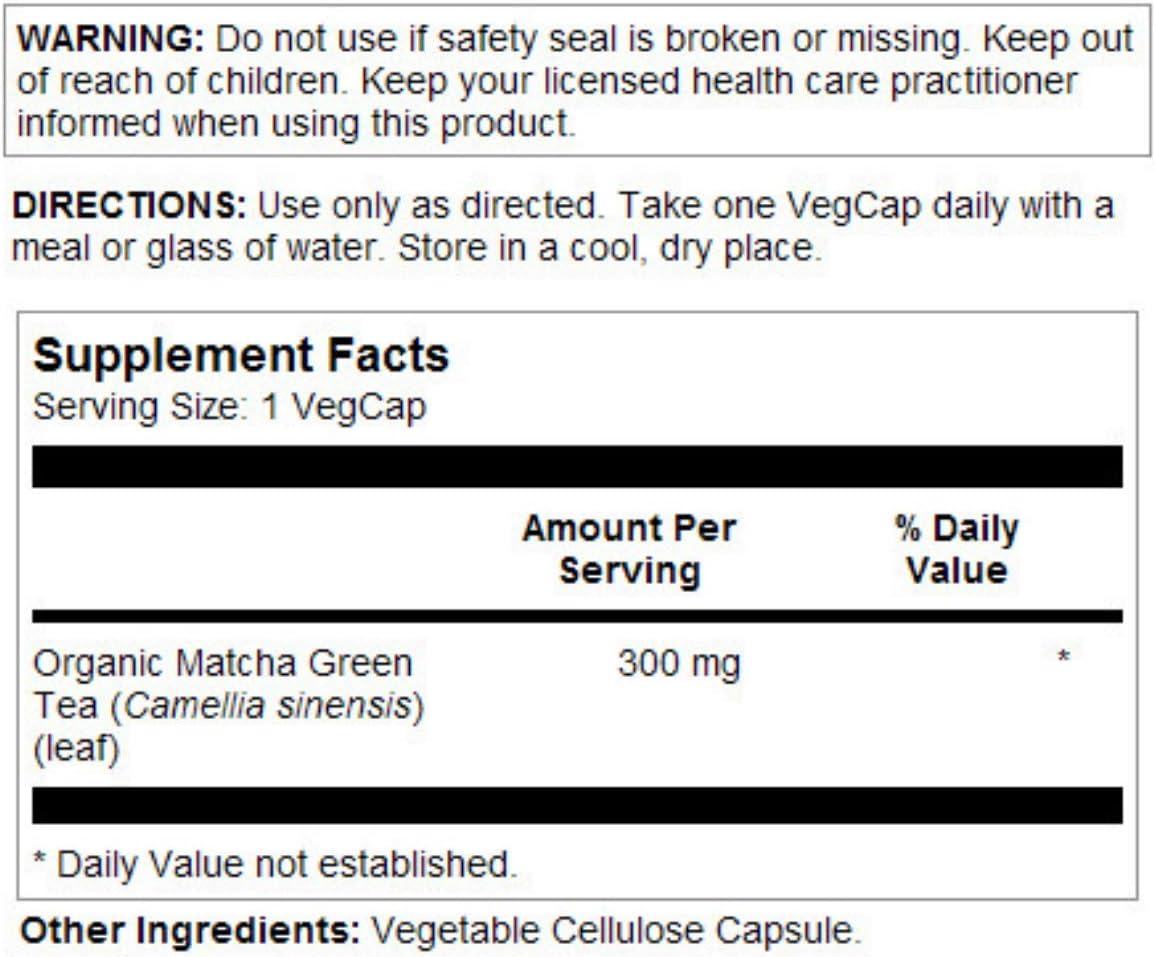Screen dimensions: 1155x957
Task: Click the bold Other Ingredients label
Action: coord(190,932)
